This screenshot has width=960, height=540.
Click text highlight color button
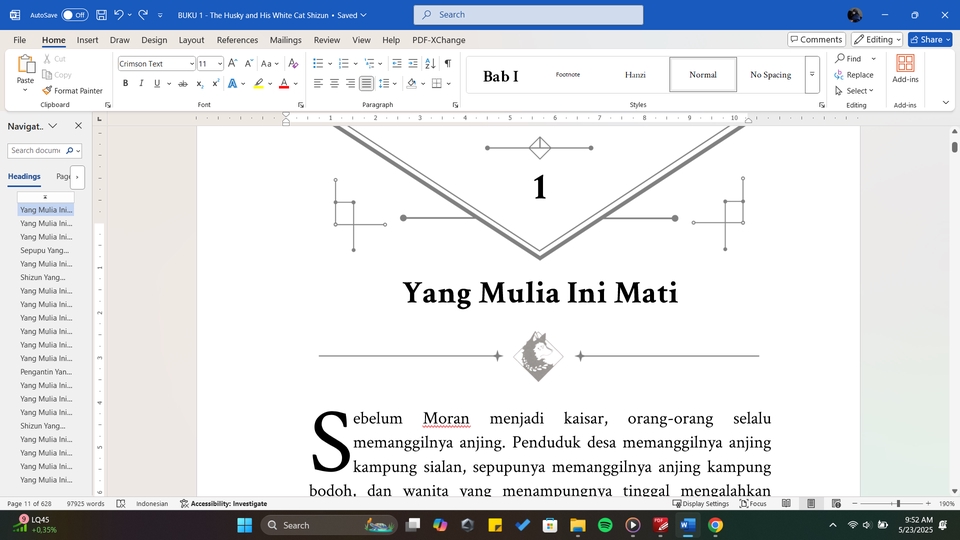(x=259, y=83)
